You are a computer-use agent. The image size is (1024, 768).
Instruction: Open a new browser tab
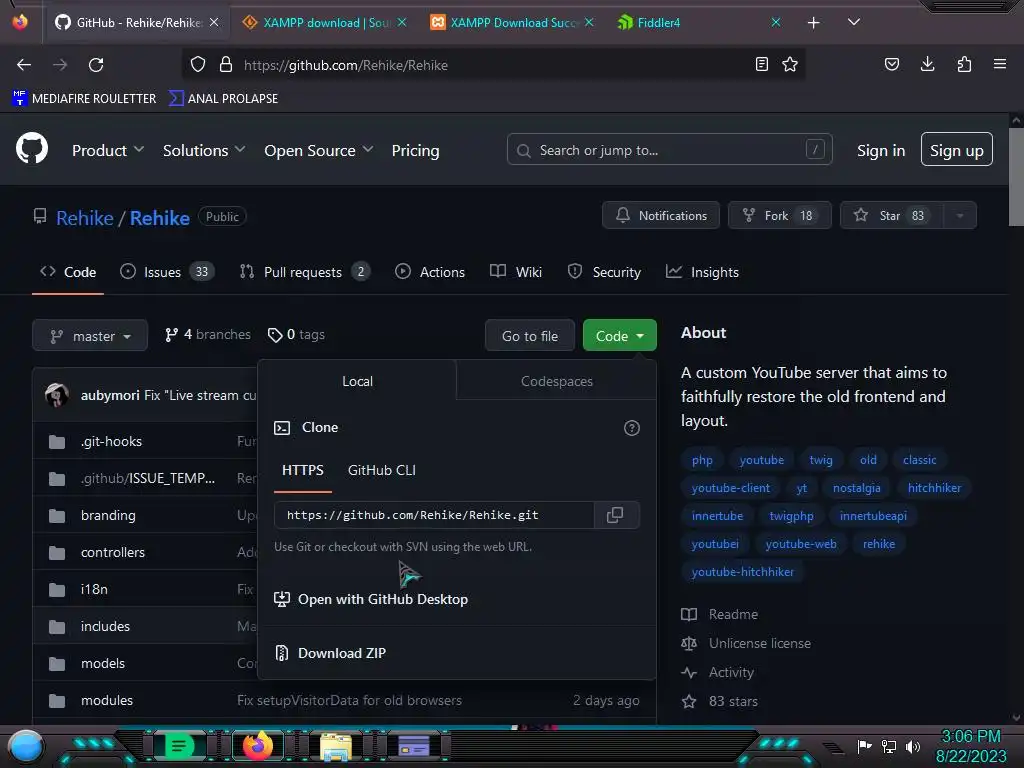813,23
